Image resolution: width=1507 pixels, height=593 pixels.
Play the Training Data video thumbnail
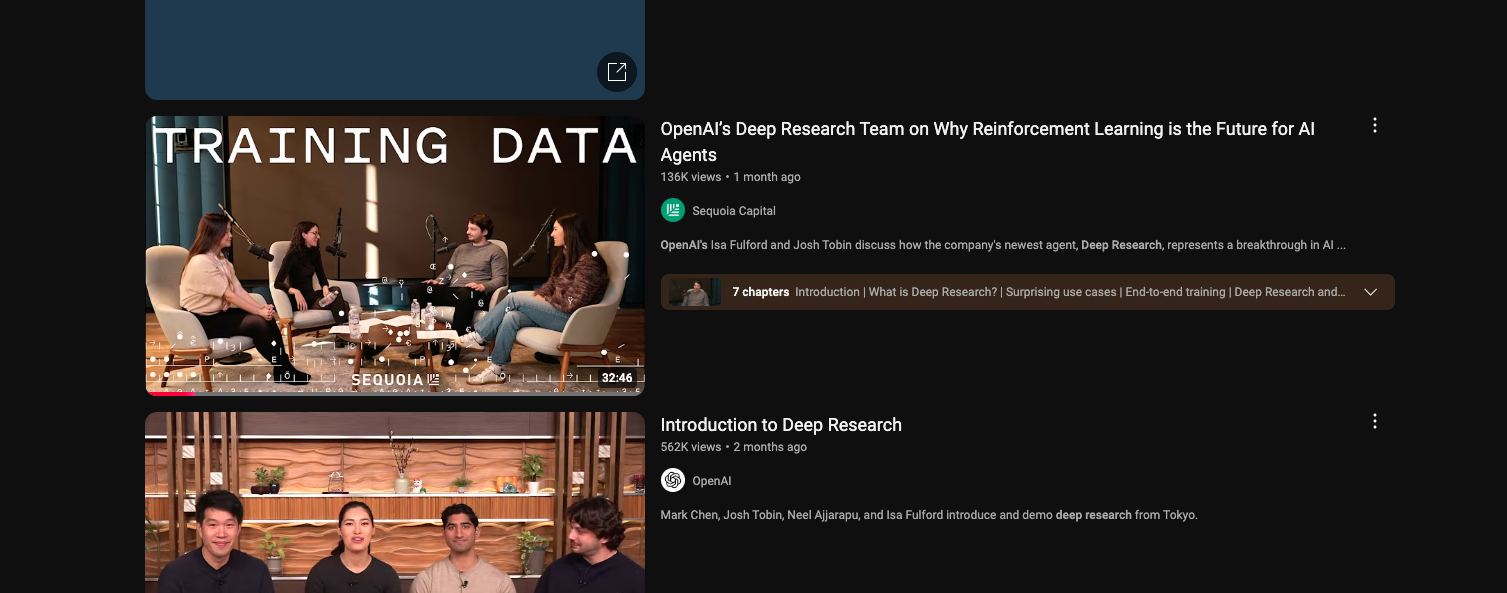[394, 250]
